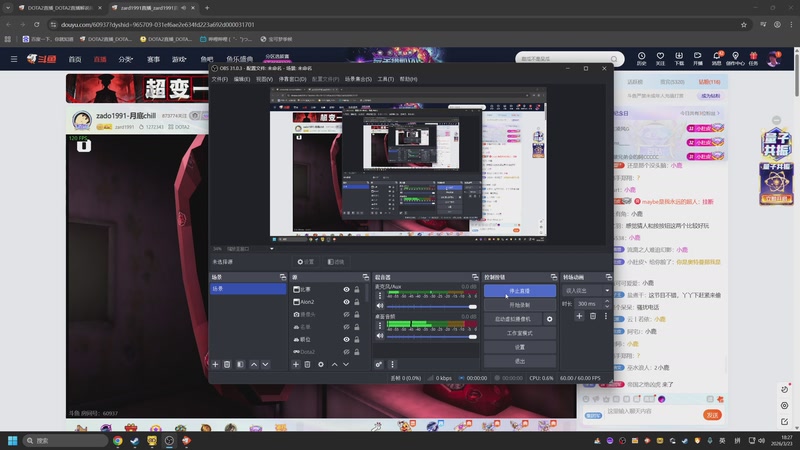The width and height of the screenshot is (800, 450).
Task: Open Douyu followed channels heart icon
Action: (660, 58)
